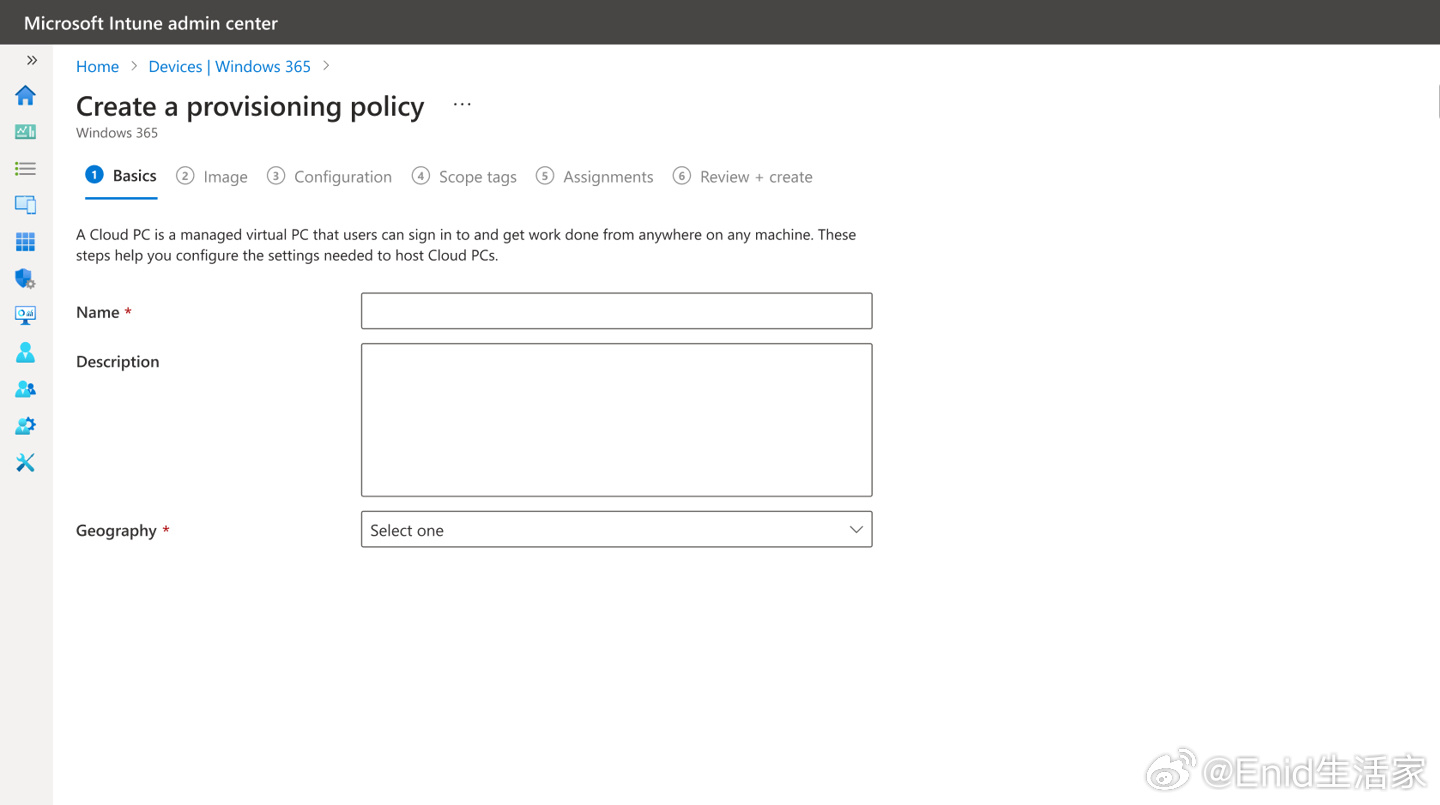Go to Review + create step

(x=743, y=176)
